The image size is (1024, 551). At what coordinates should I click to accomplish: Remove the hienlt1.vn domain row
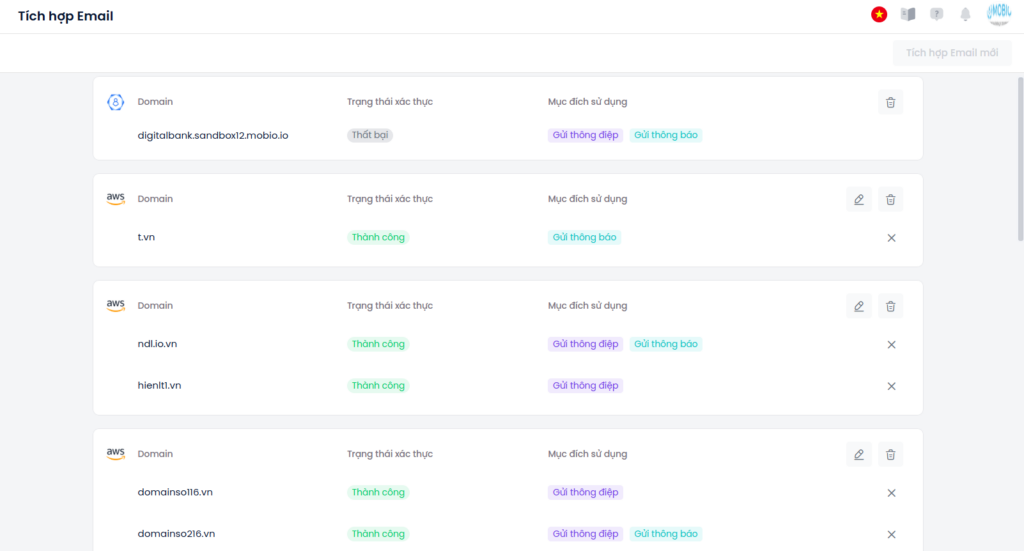(x=891, y=386)
